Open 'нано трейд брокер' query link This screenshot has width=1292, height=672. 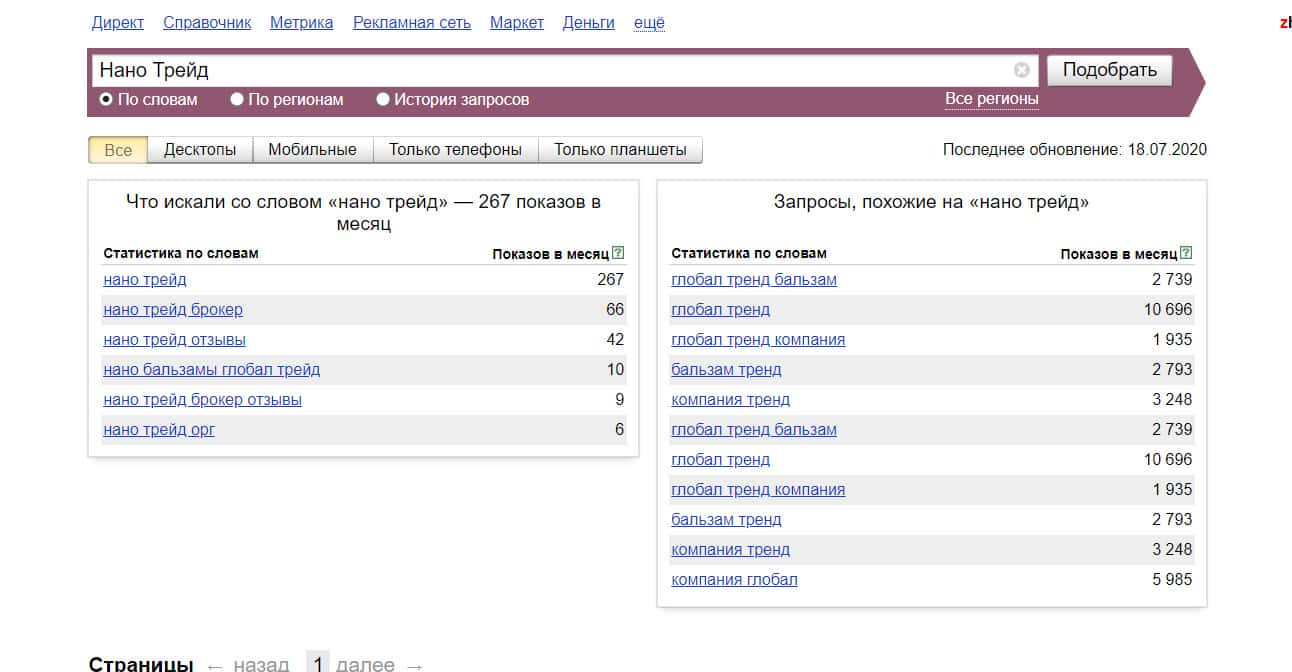click(173, 310)
